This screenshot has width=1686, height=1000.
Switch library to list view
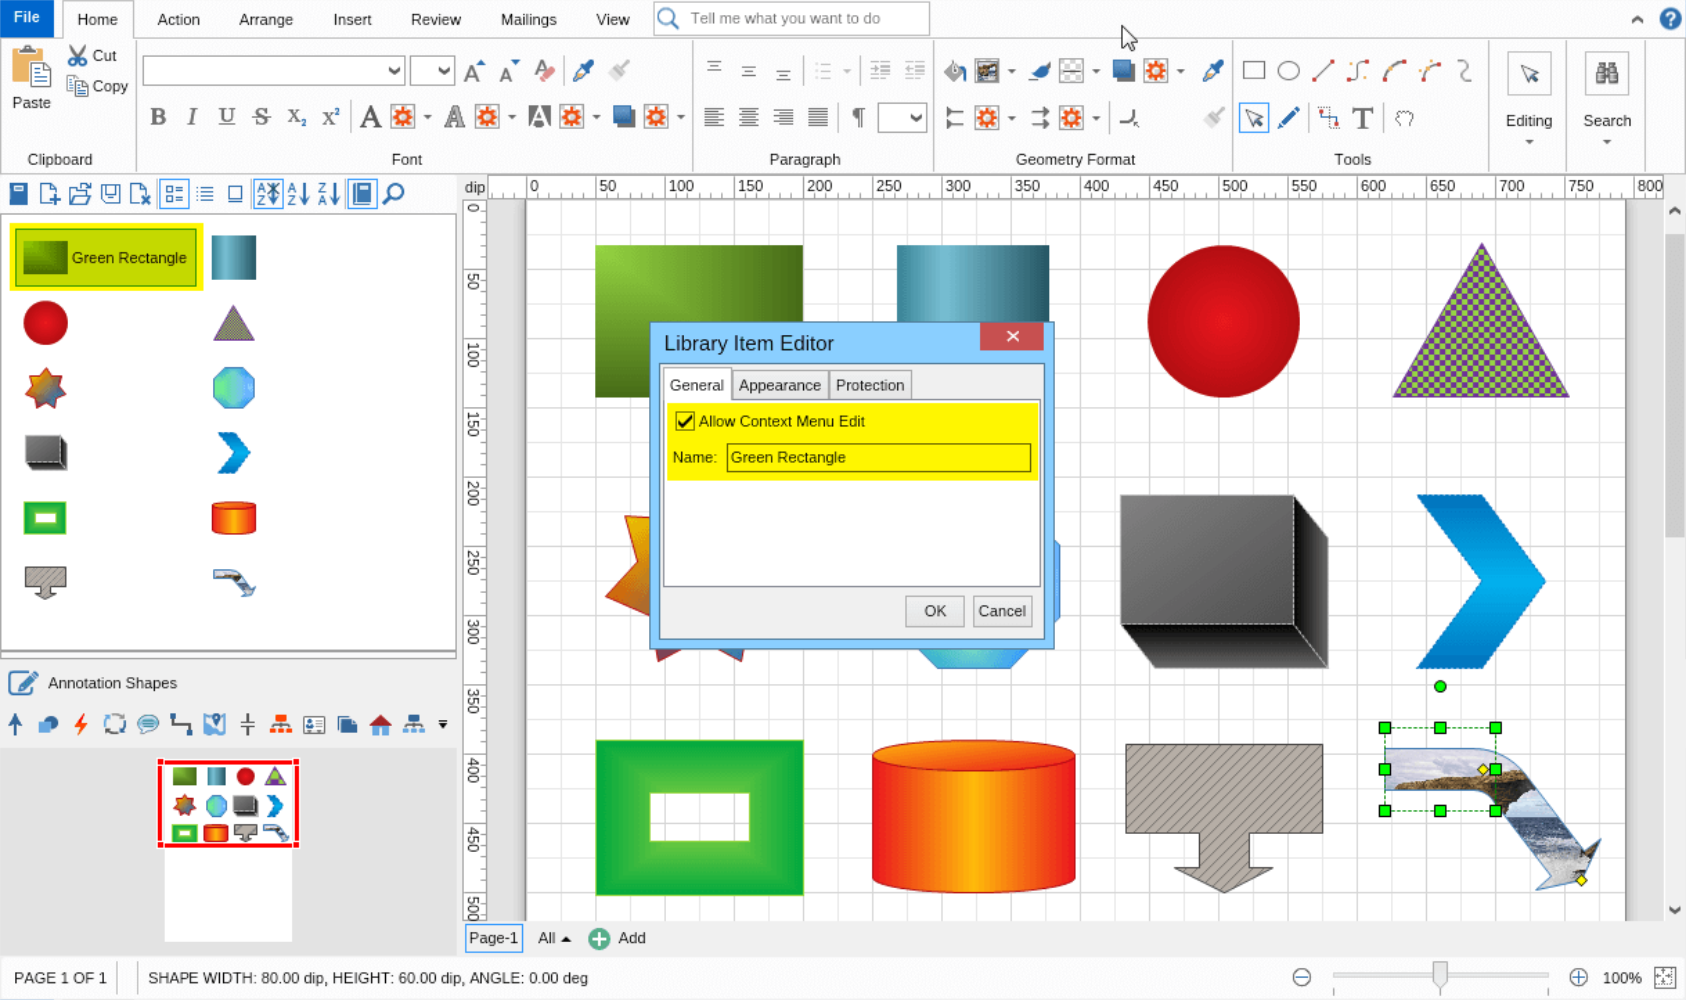coord(205,193)
